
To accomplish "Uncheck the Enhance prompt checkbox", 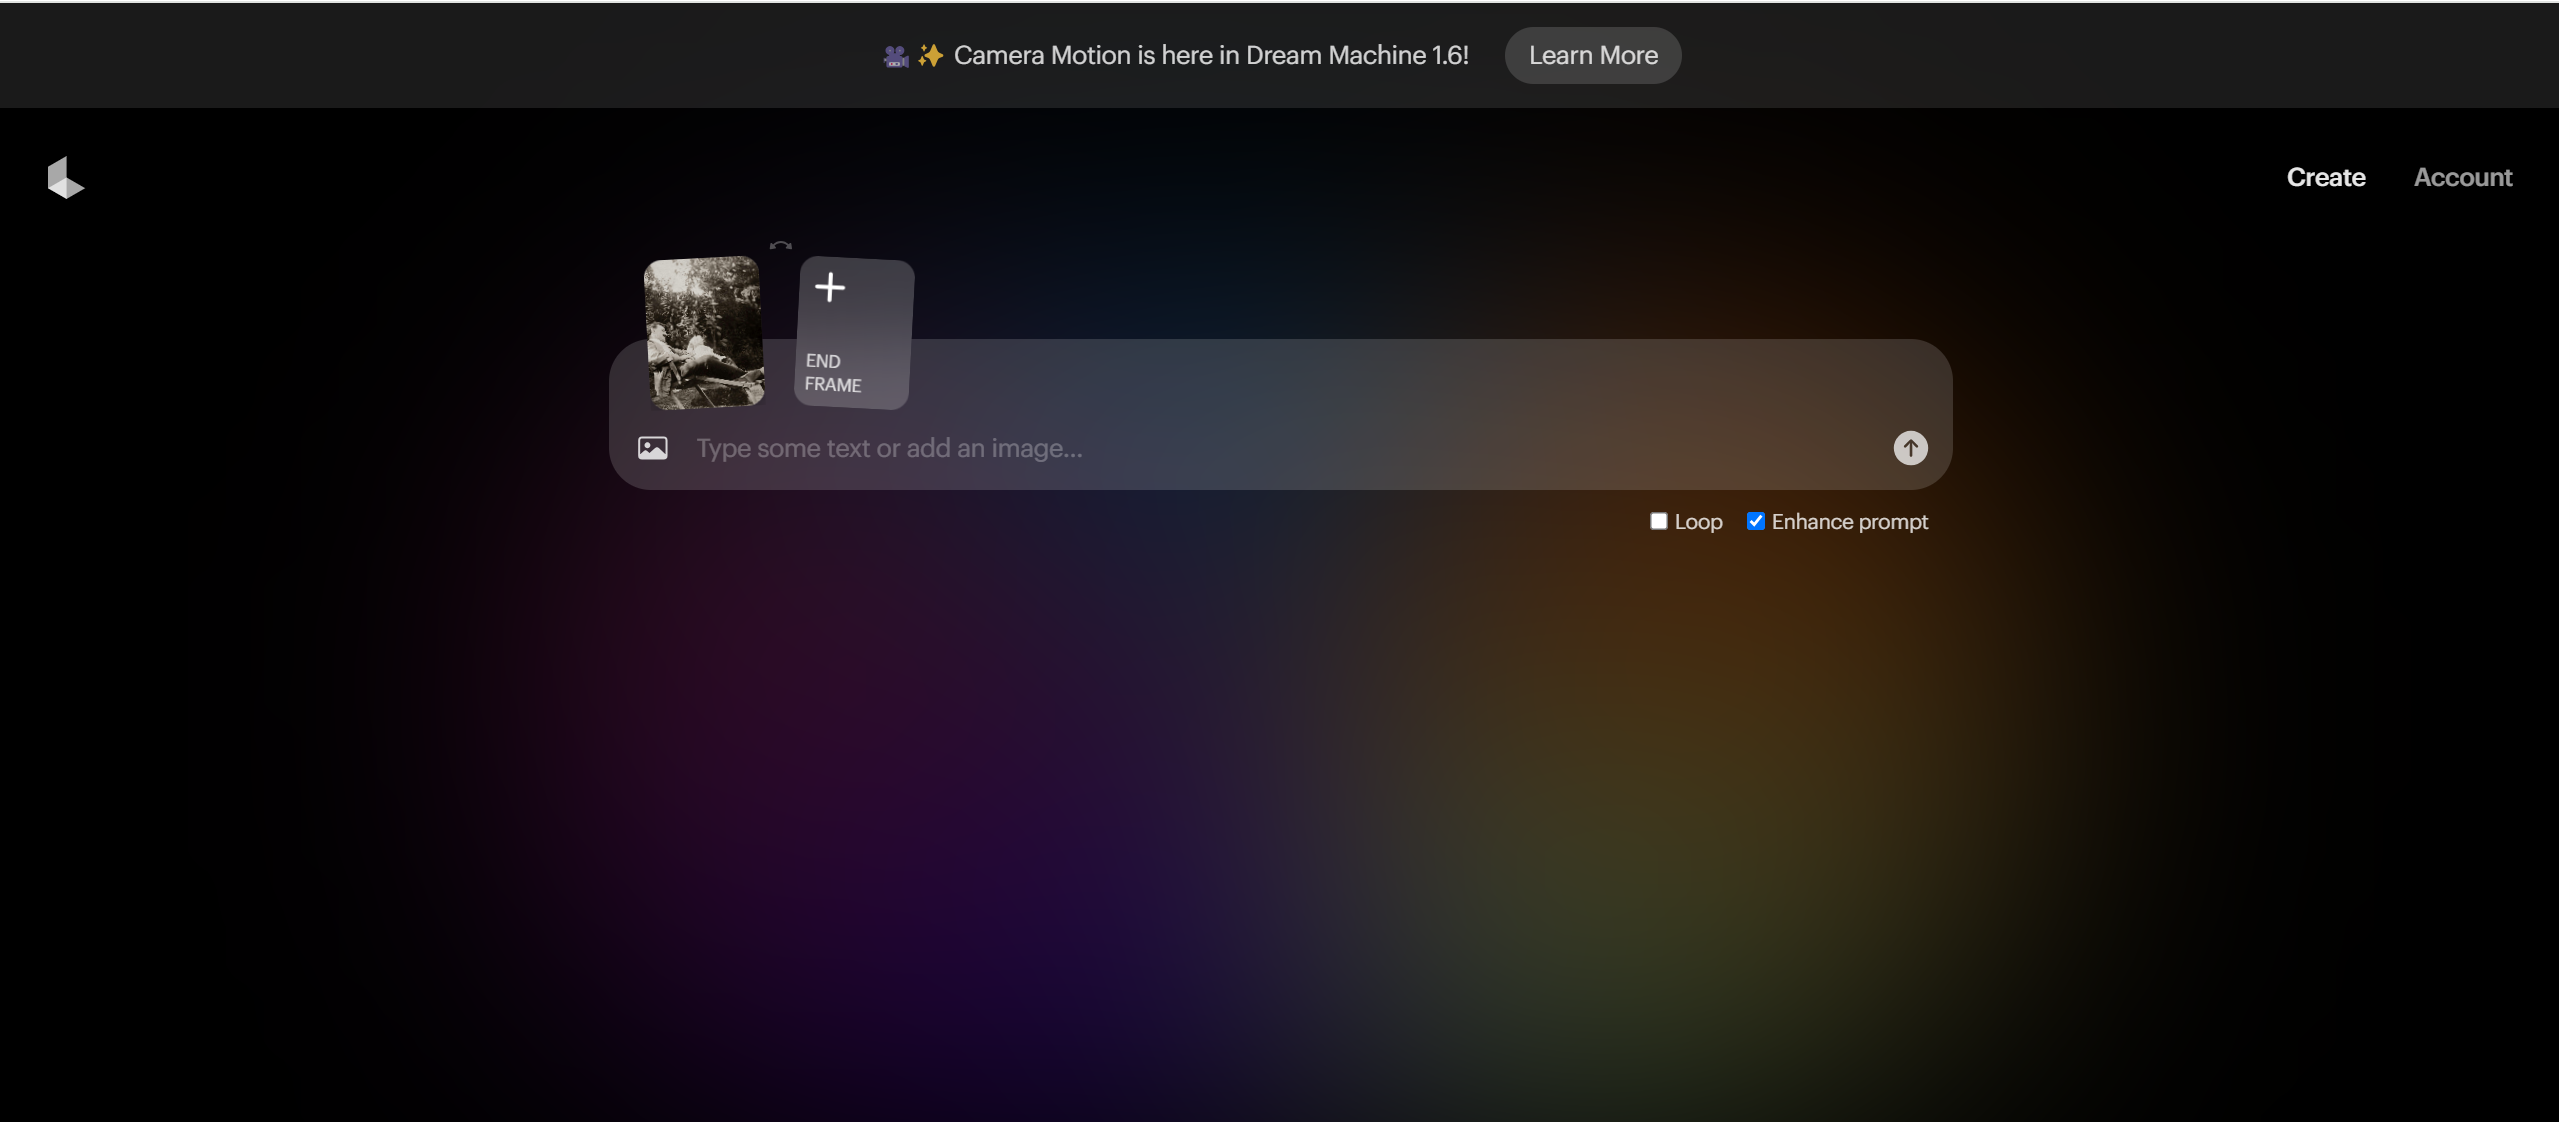I will pos(1755,521).
